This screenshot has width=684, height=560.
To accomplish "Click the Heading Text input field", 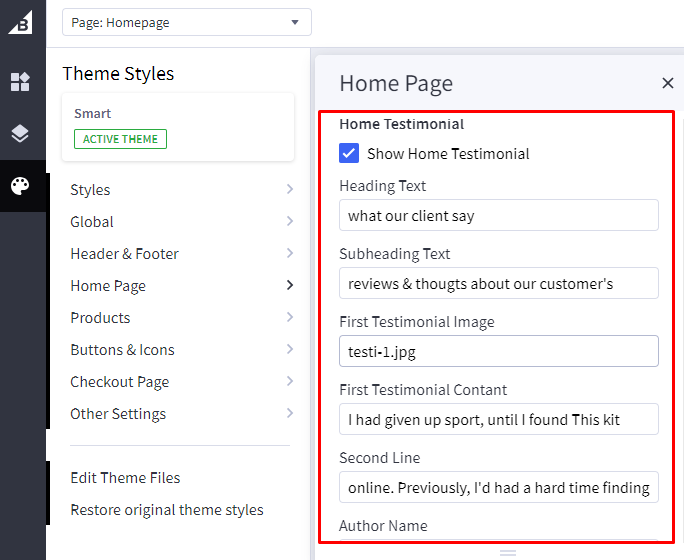I will point(498,215).
